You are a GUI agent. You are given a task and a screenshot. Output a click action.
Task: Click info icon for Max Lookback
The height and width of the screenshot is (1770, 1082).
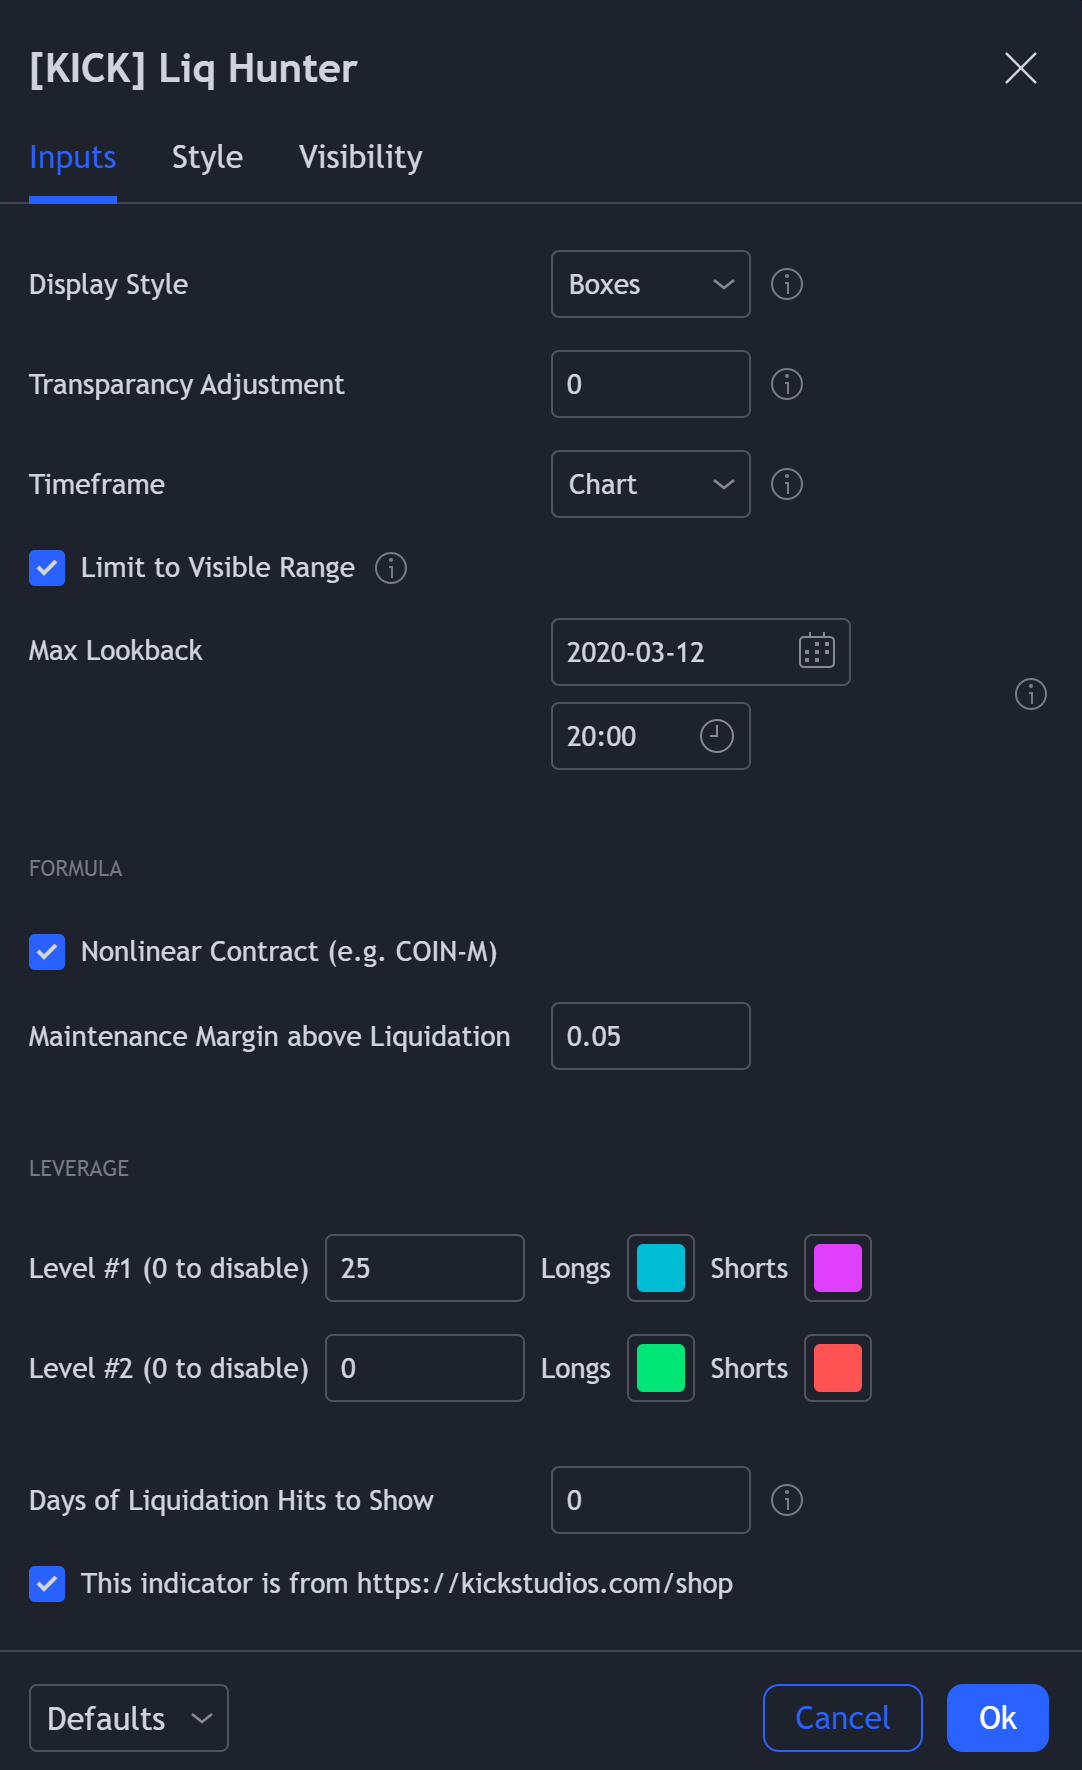click(1031, 694)
